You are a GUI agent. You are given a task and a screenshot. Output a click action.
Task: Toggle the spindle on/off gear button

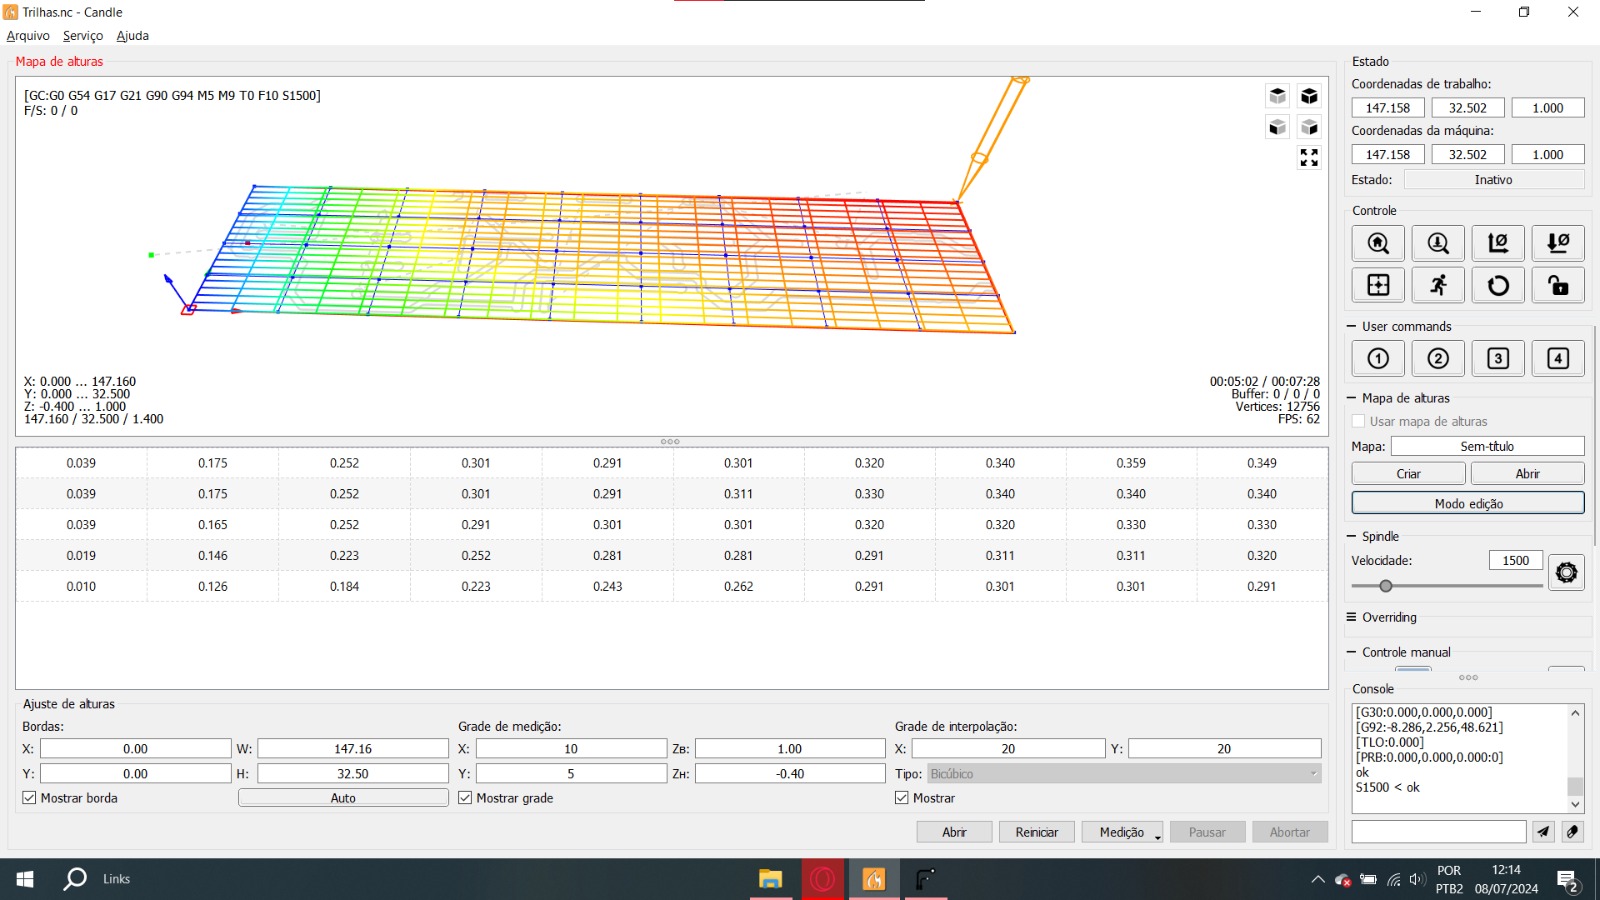[x=1566, y=572]
